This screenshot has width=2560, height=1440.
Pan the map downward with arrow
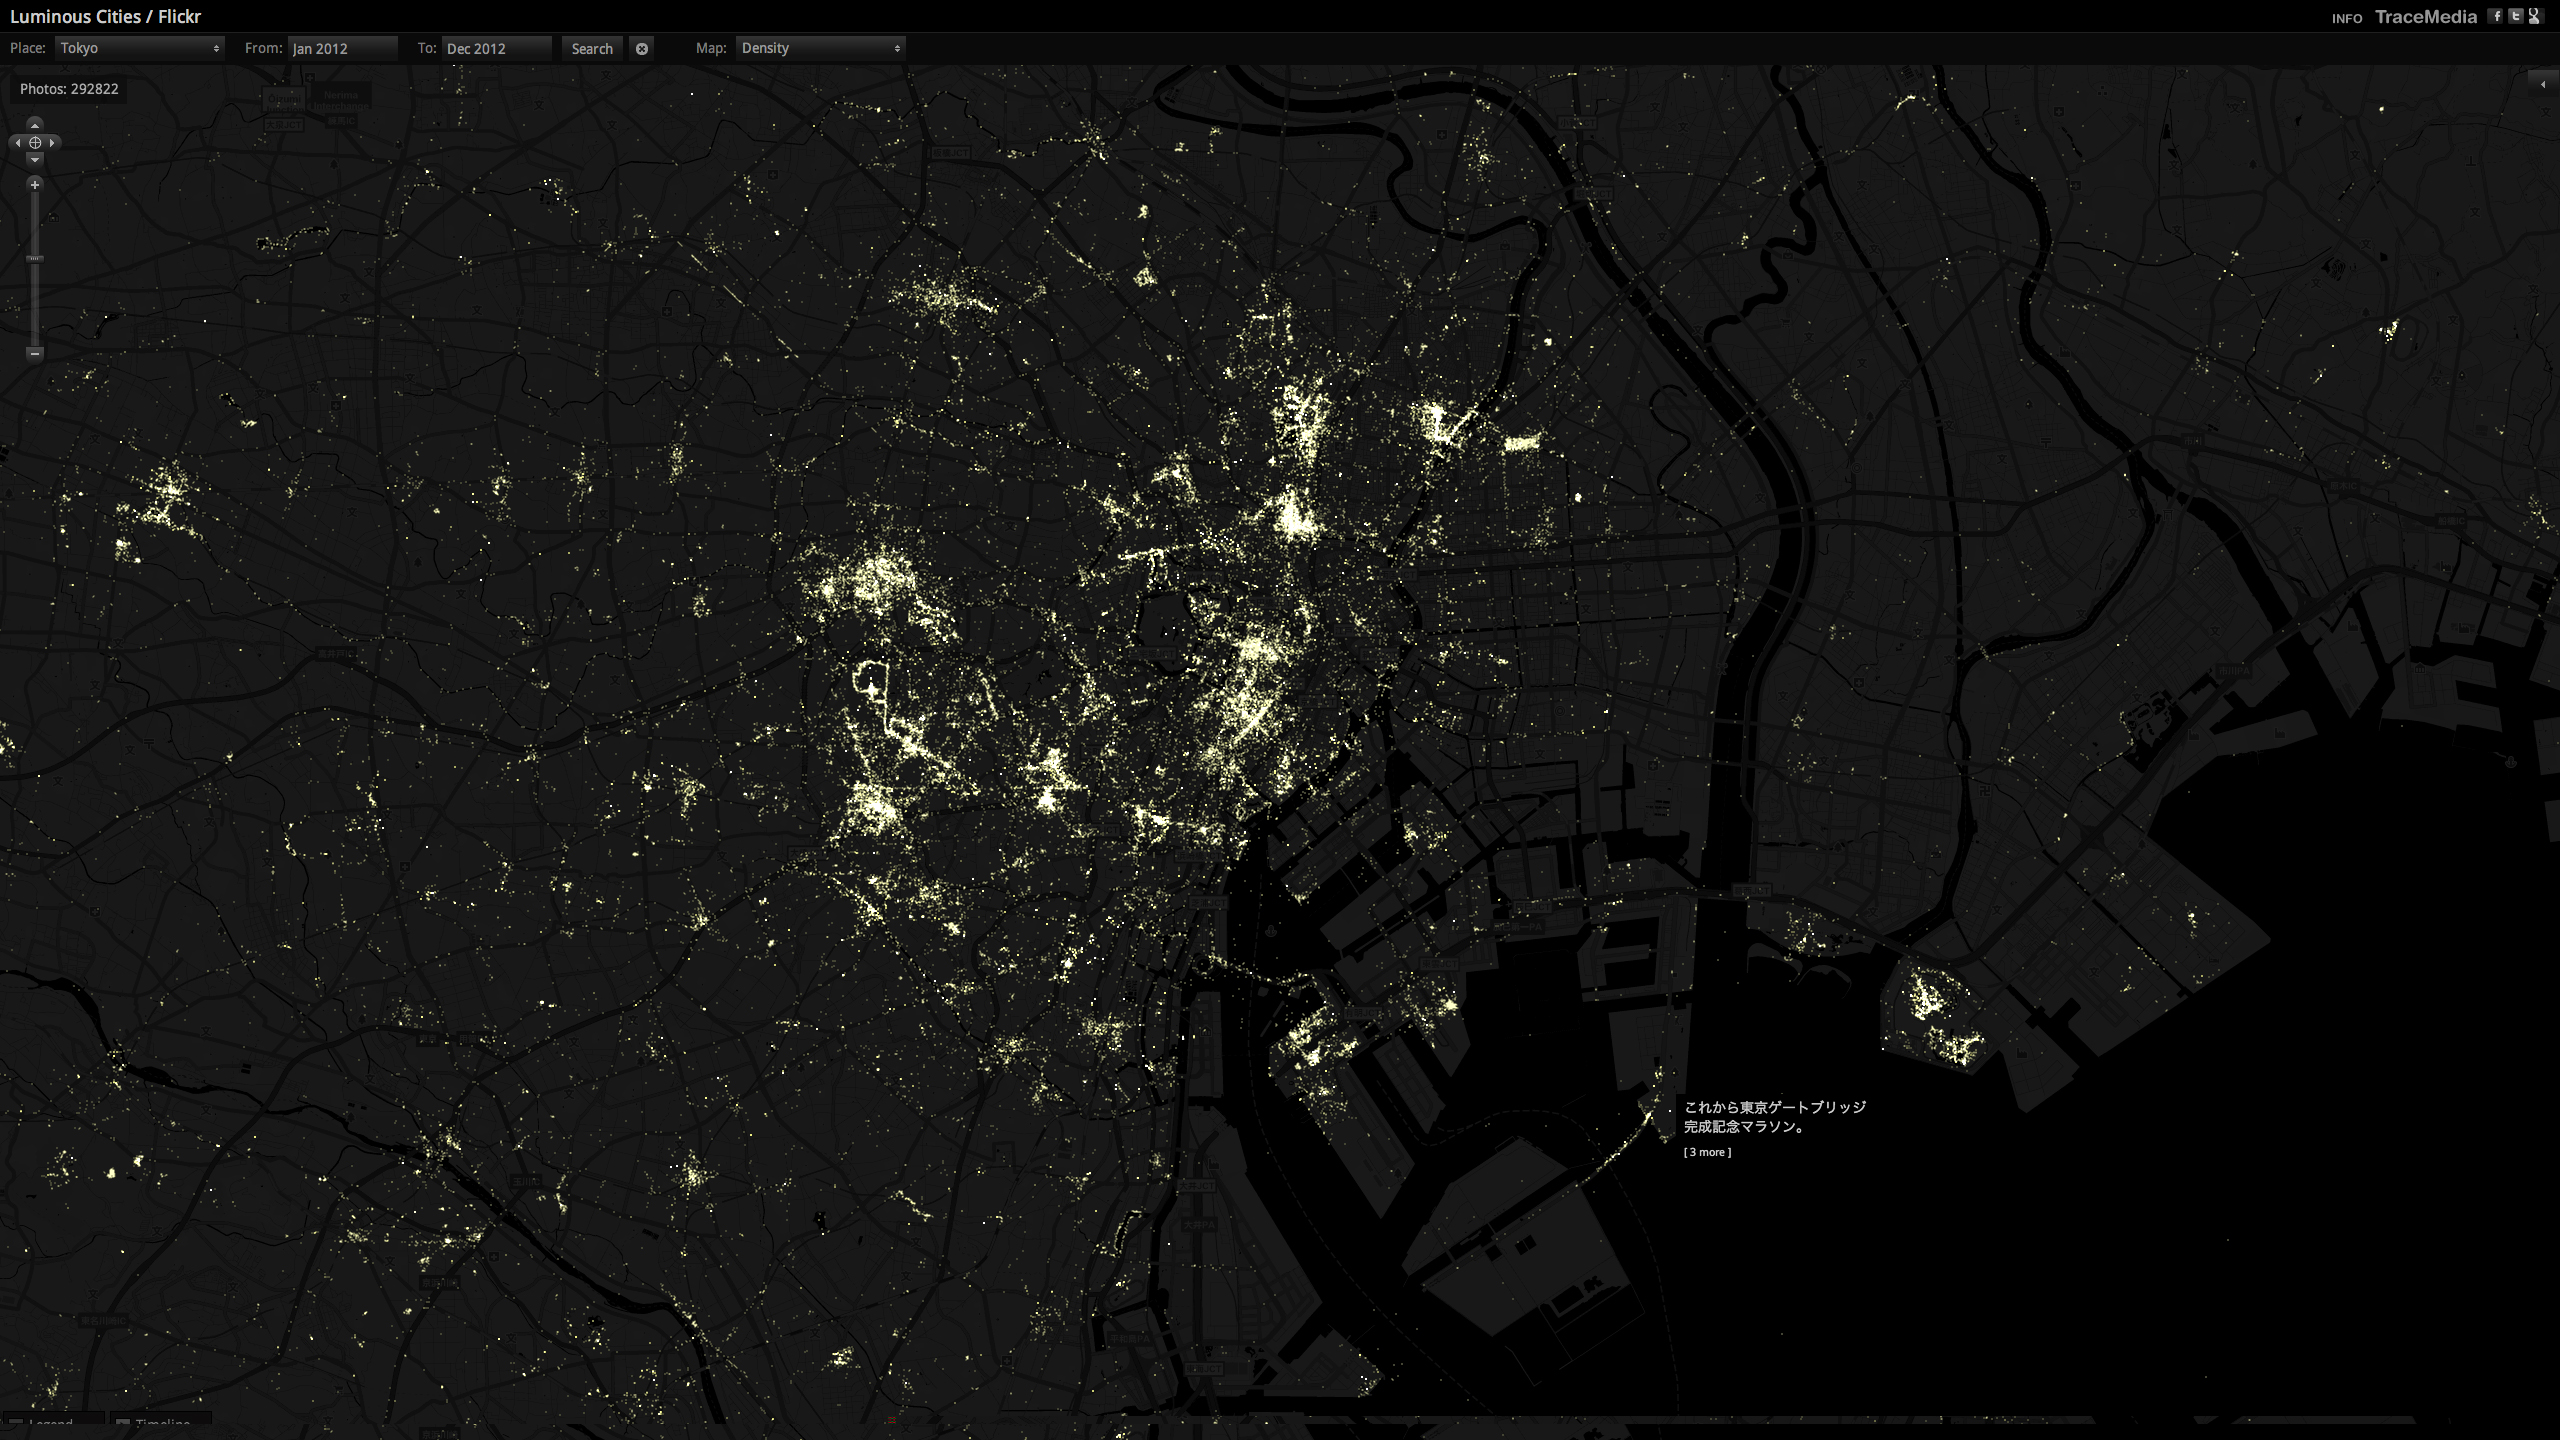point(35,159)
